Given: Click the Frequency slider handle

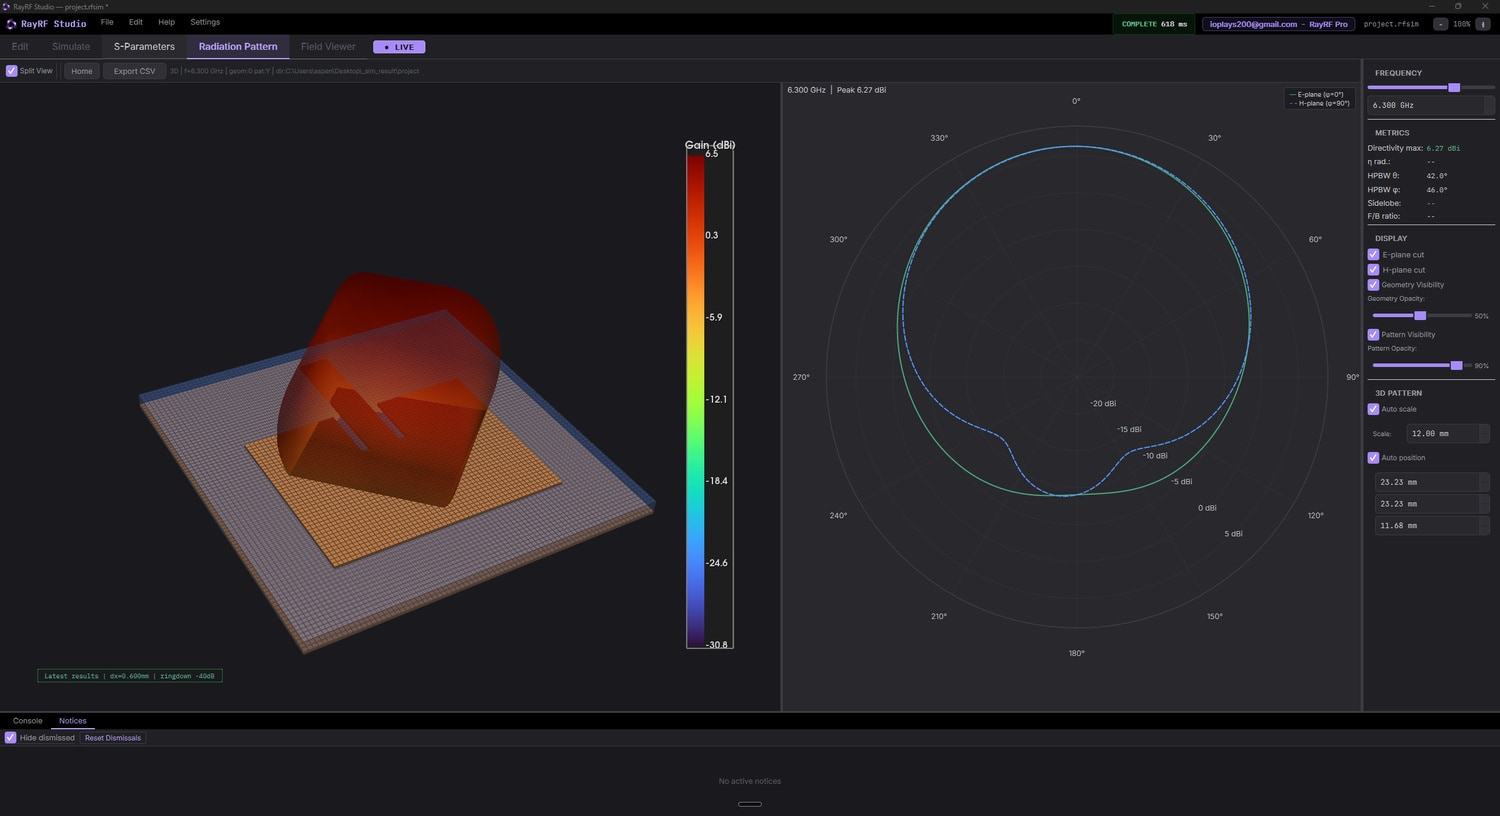Looking at the screenshot, I should (x=1454, y=87).
